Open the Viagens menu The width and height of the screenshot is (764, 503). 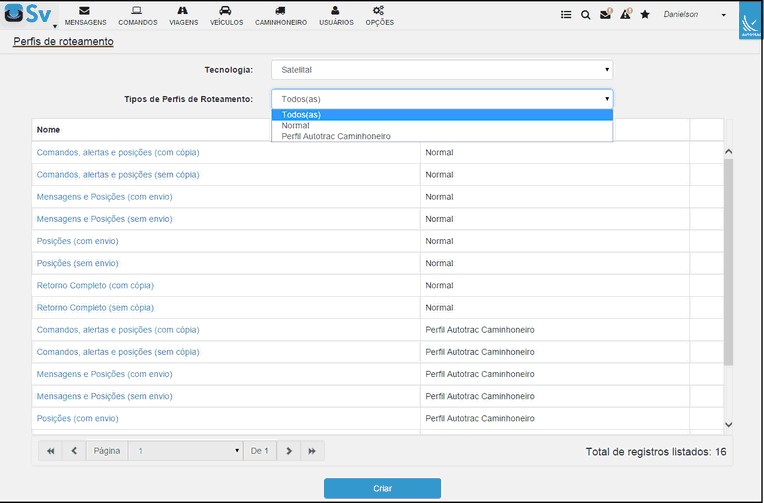click(183, 16)
